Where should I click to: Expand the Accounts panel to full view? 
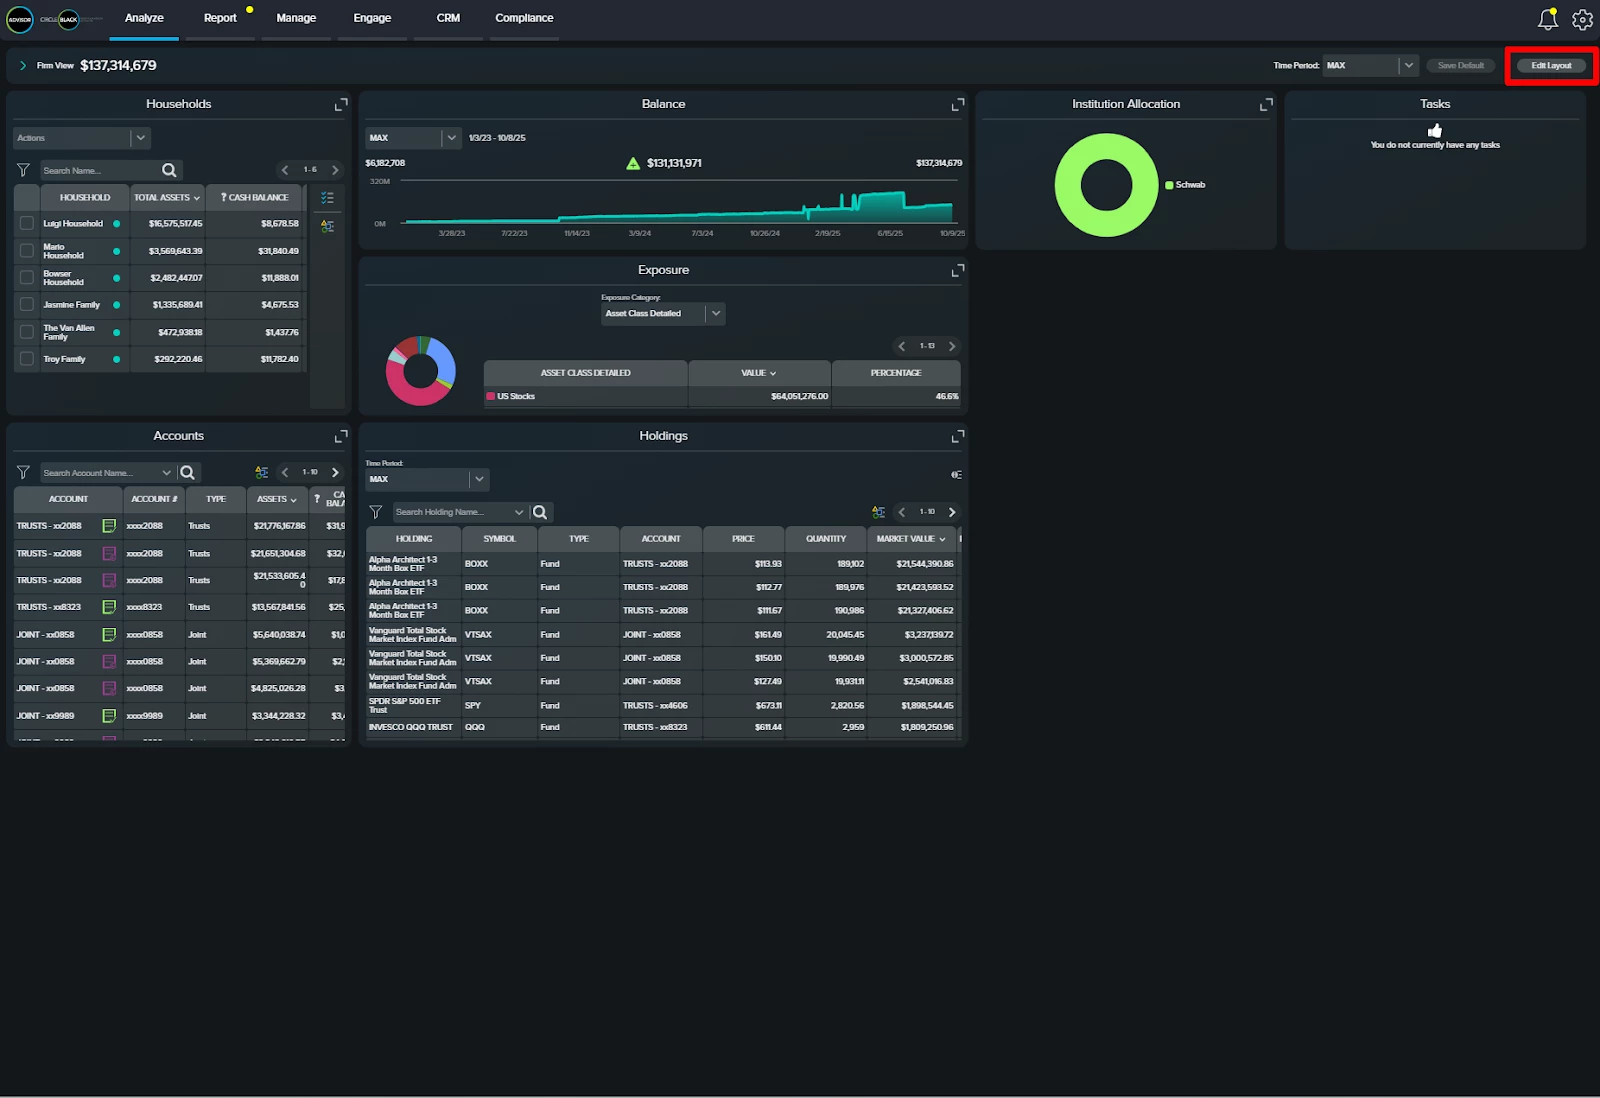[x=341, y=436]
